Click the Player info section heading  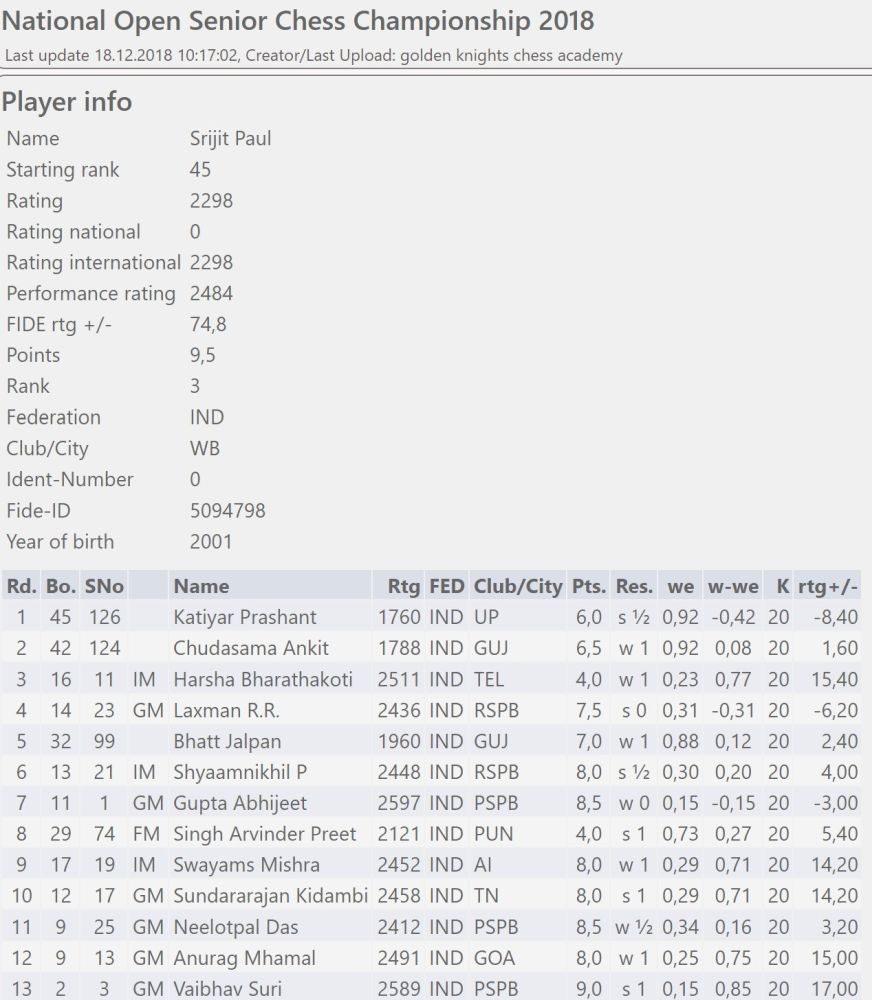(67, 102)
